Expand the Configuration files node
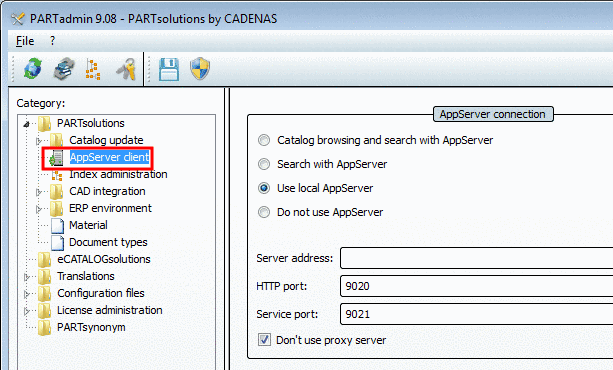The height and width of the screenshot is (370, 613). pos(26,294)
